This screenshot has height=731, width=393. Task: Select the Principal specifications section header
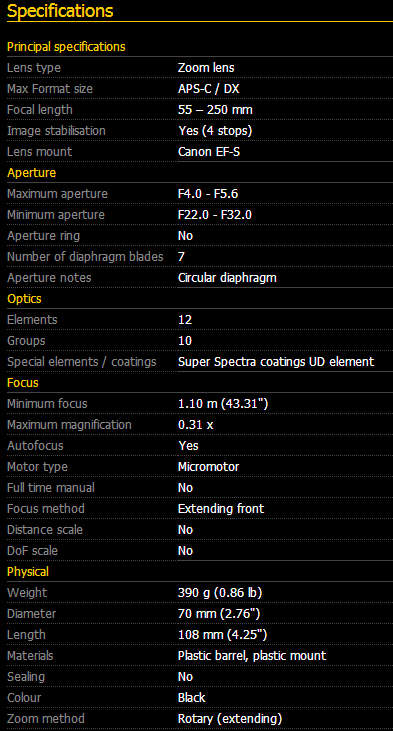coord(66,47)
